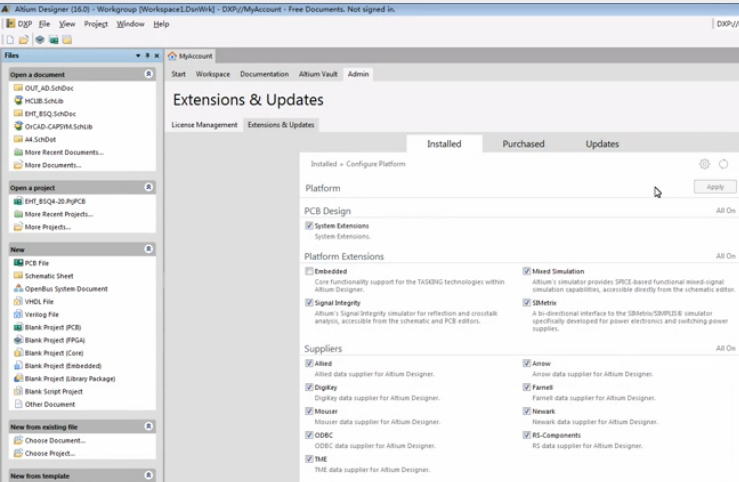The width and height of the screenshot is (739, 482).
Task: Click the new document toolbar icon
Action: (10, 40)
